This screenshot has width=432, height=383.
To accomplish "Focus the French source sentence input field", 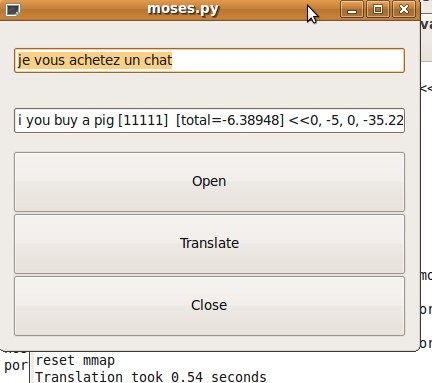I will [209, 60].
